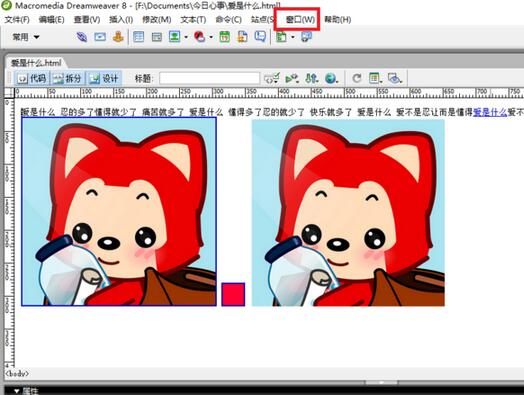Expand the Images dropdown arrow
Viewport: 524px width, 395px height.
(x=185, y=37)
